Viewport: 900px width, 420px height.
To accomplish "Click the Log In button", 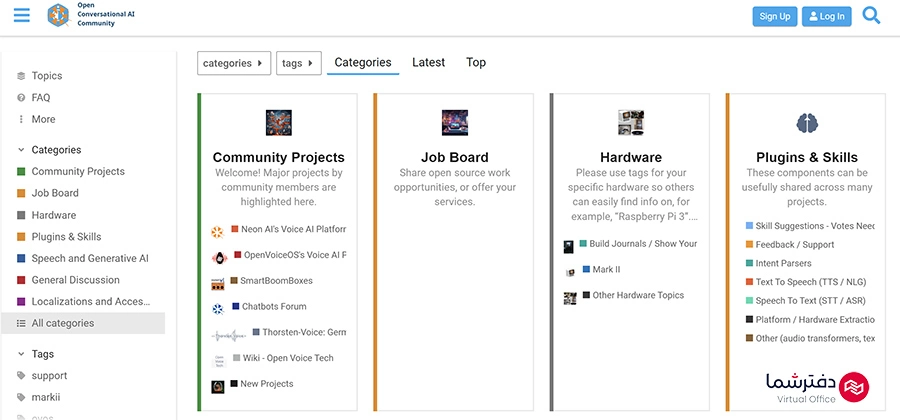I will pos(826,16).
